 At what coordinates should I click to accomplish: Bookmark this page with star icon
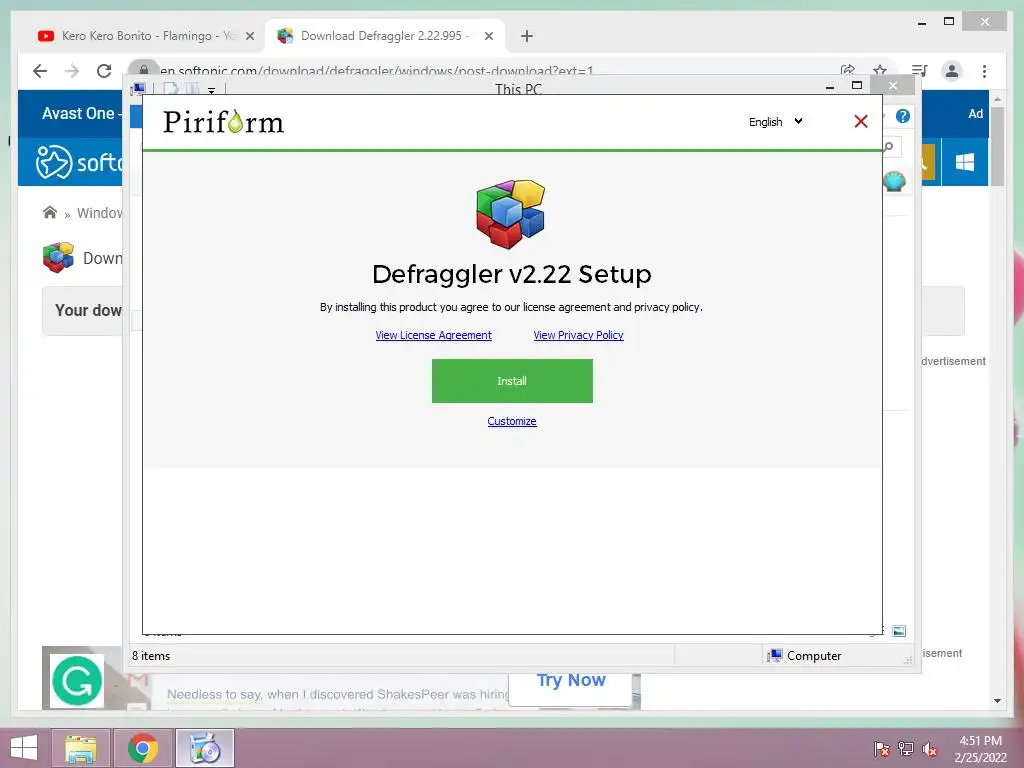880,70
